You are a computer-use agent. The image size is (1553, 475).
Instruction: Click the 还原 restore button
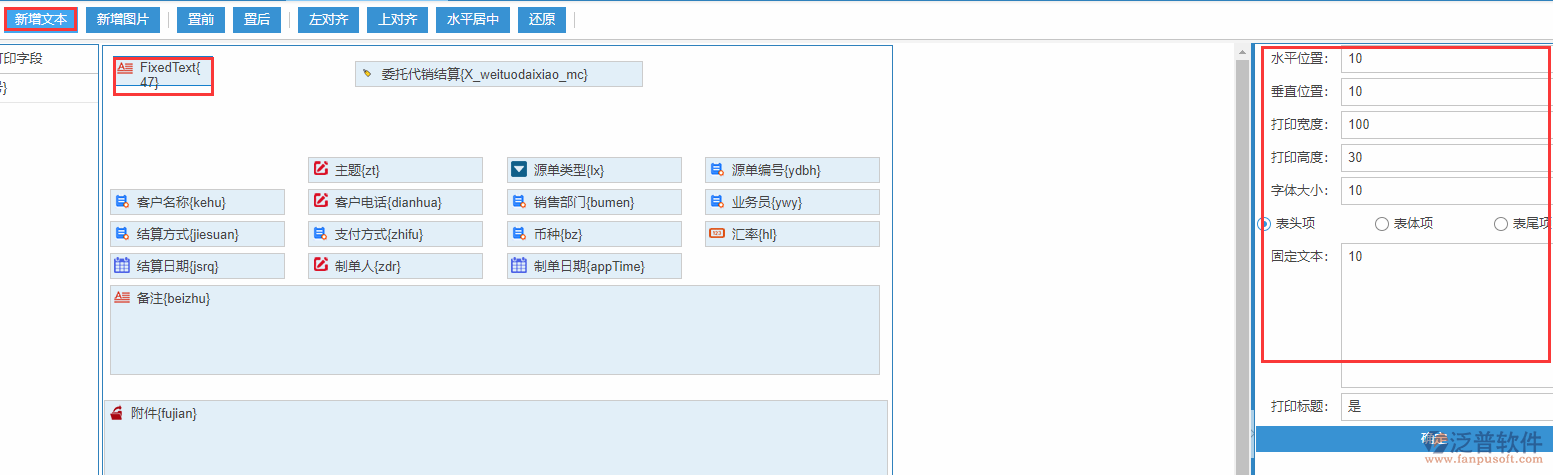click(543, 20)
